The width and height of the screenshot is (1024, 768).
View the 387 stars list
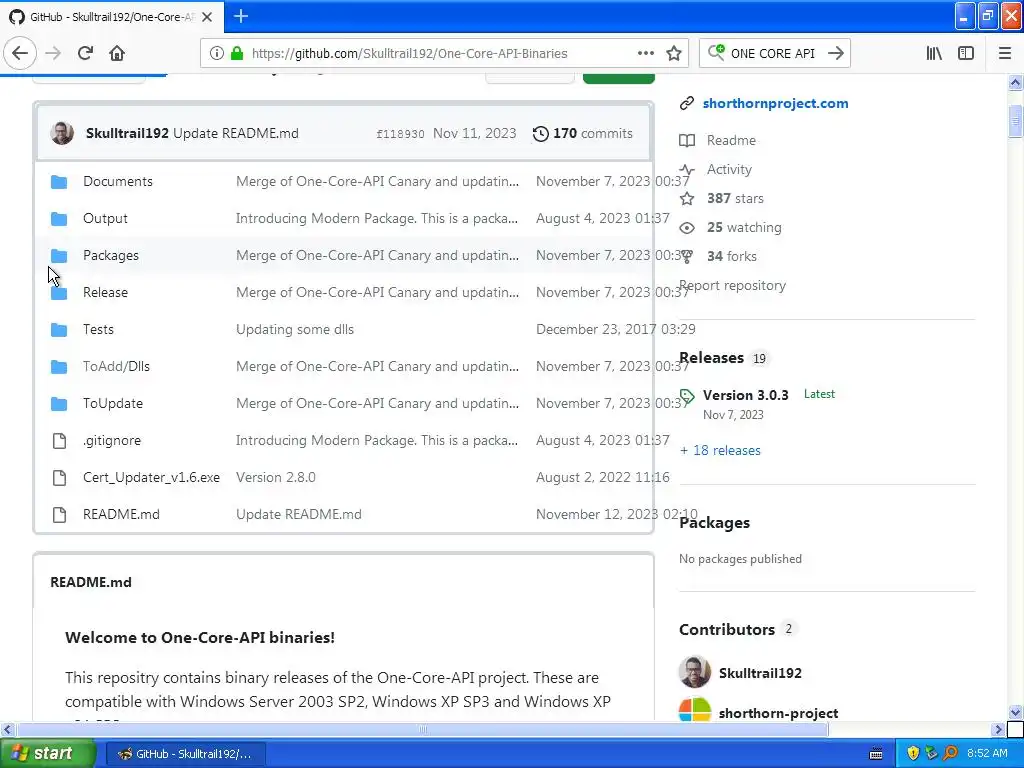(x=735, y=199)
